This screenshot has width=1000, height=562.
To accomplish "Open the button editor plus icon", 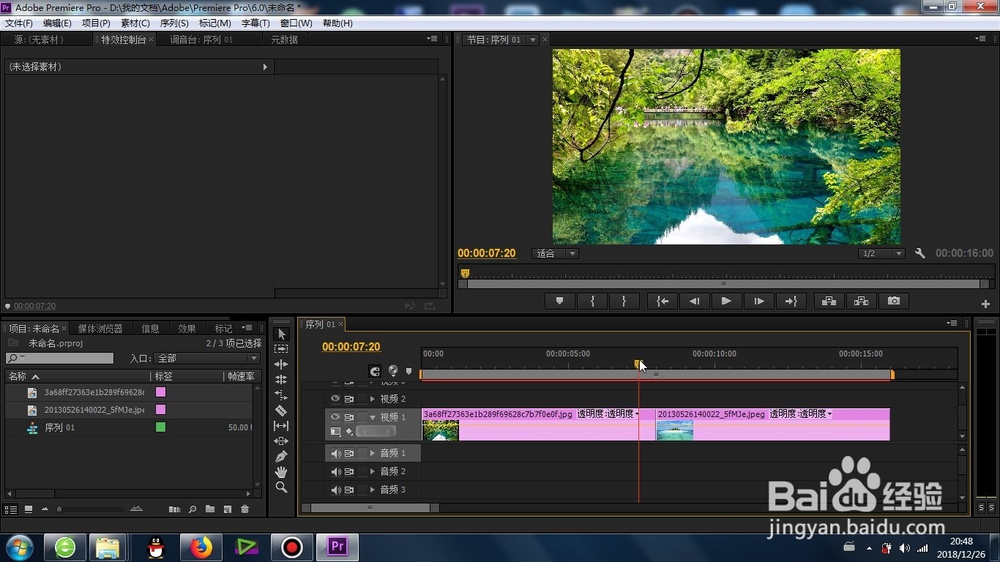I will pyautogui.click(x=985, y=304).
